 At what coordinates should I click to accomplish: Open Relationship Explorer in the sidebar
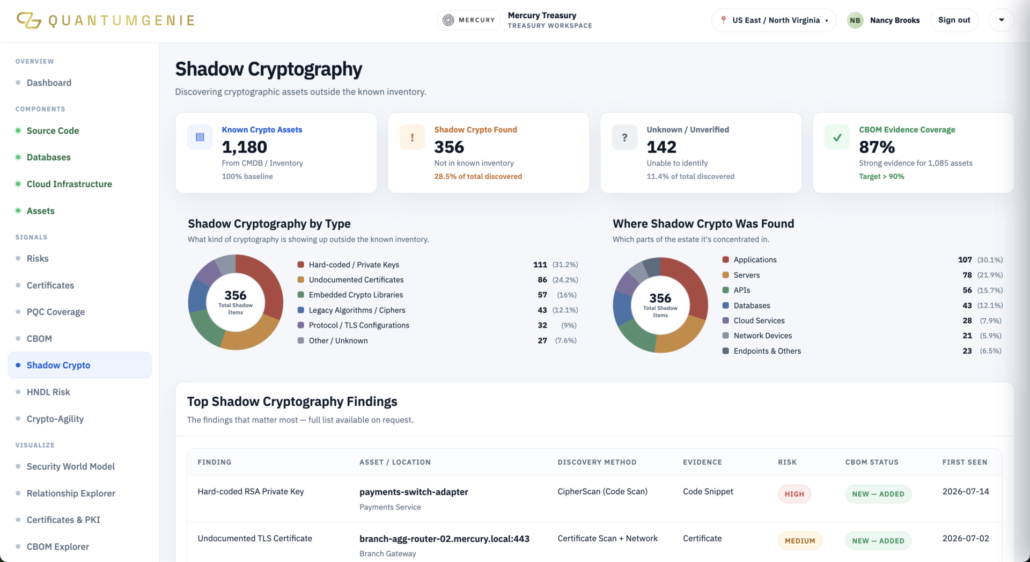click(71, 493)
